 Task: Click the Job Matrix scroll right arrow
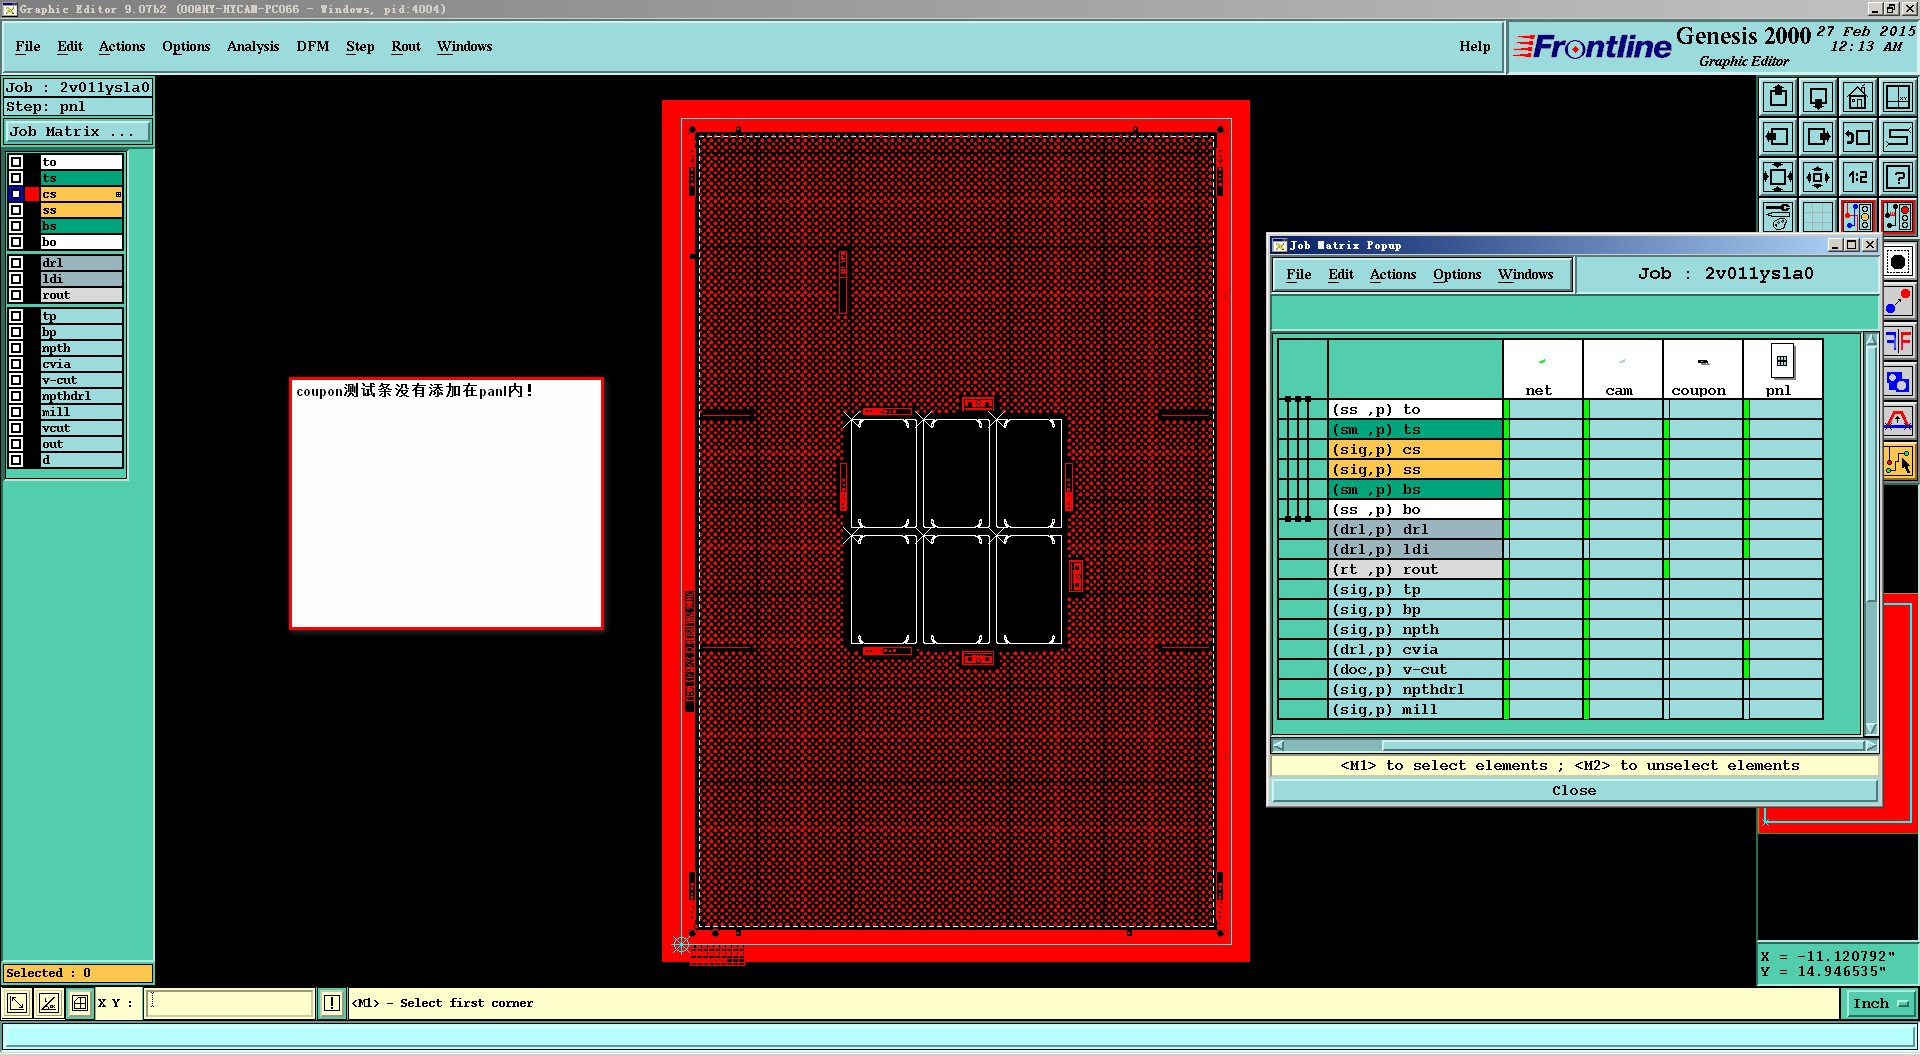1871,745
